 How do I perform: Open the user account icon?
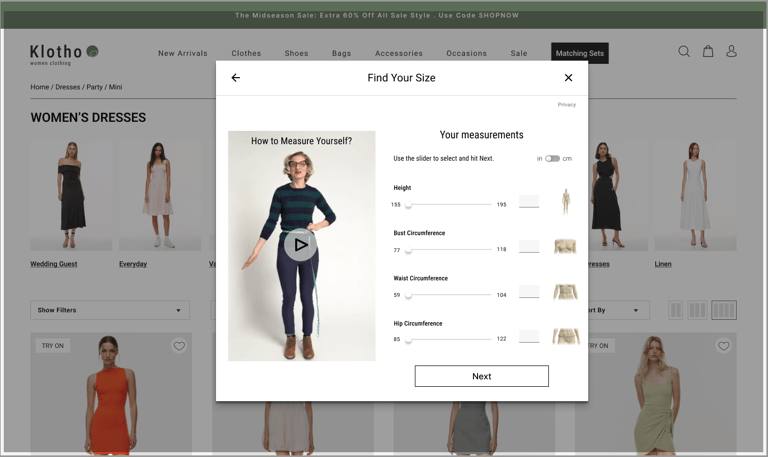731,51
